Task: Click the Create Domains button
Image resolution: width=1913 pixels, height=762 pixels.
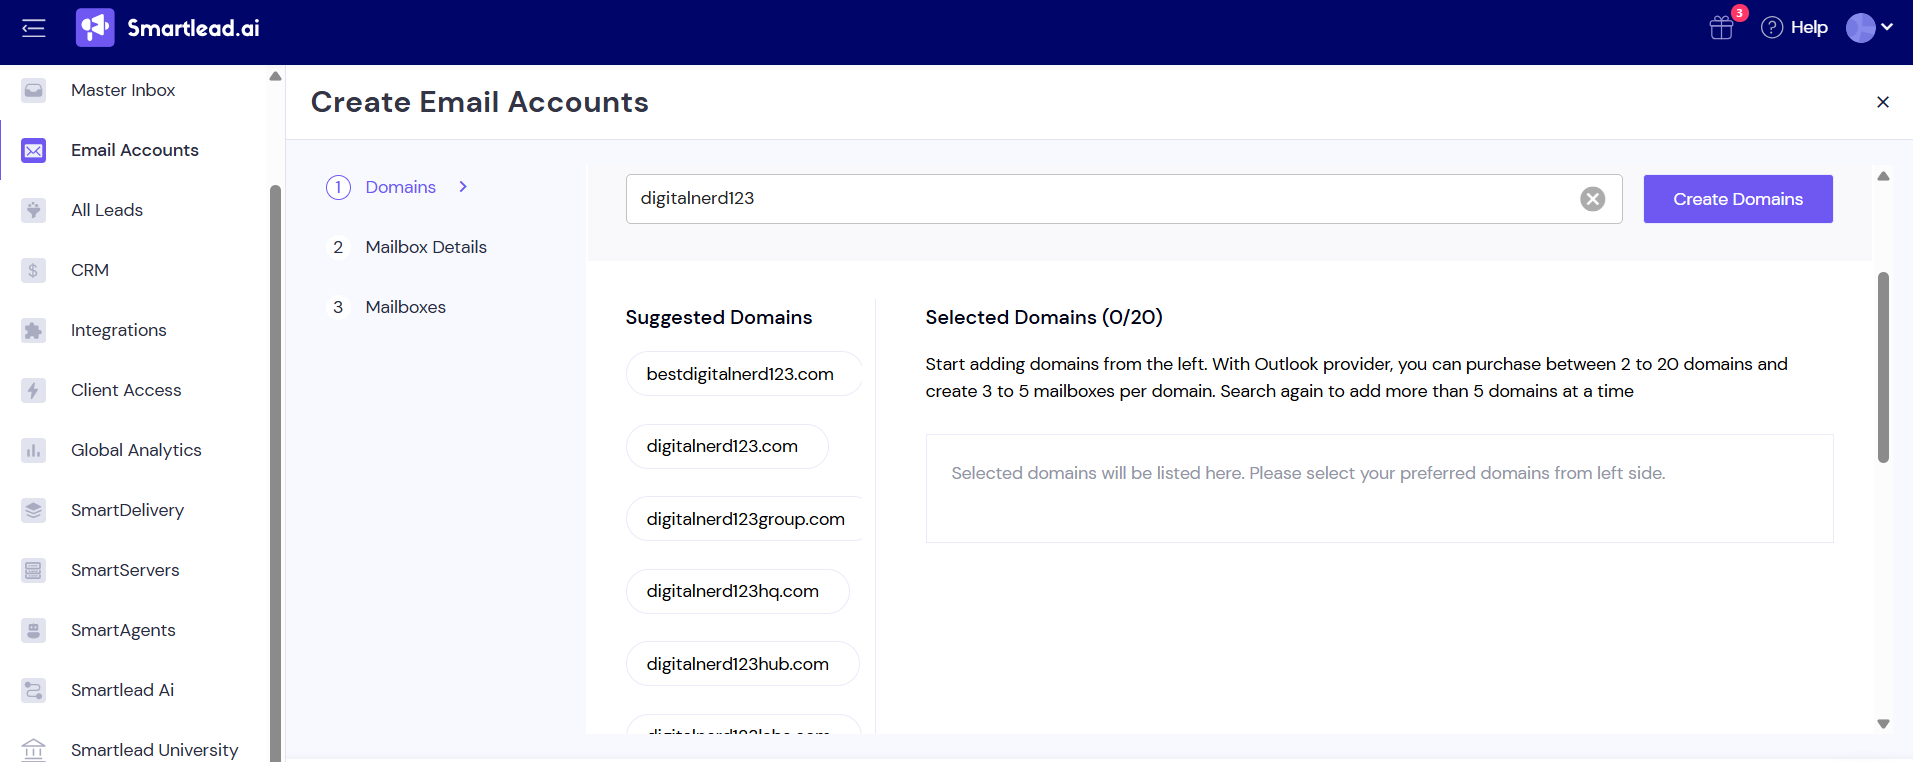Action: point(1738,199)
